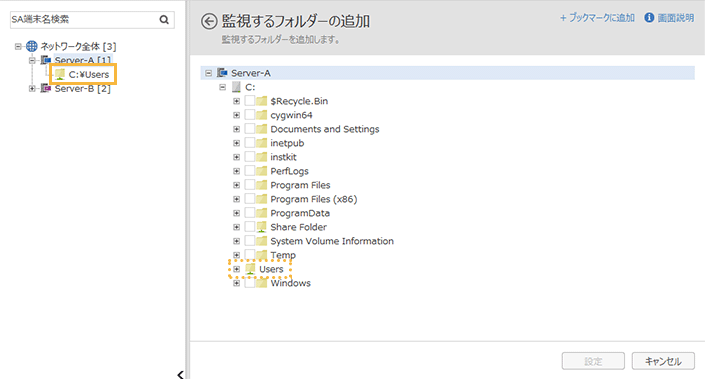This screenshot has height=379, width=705.
Task: Collapse the left sidebar with the chevron arrow
Action: pos(180,375)
